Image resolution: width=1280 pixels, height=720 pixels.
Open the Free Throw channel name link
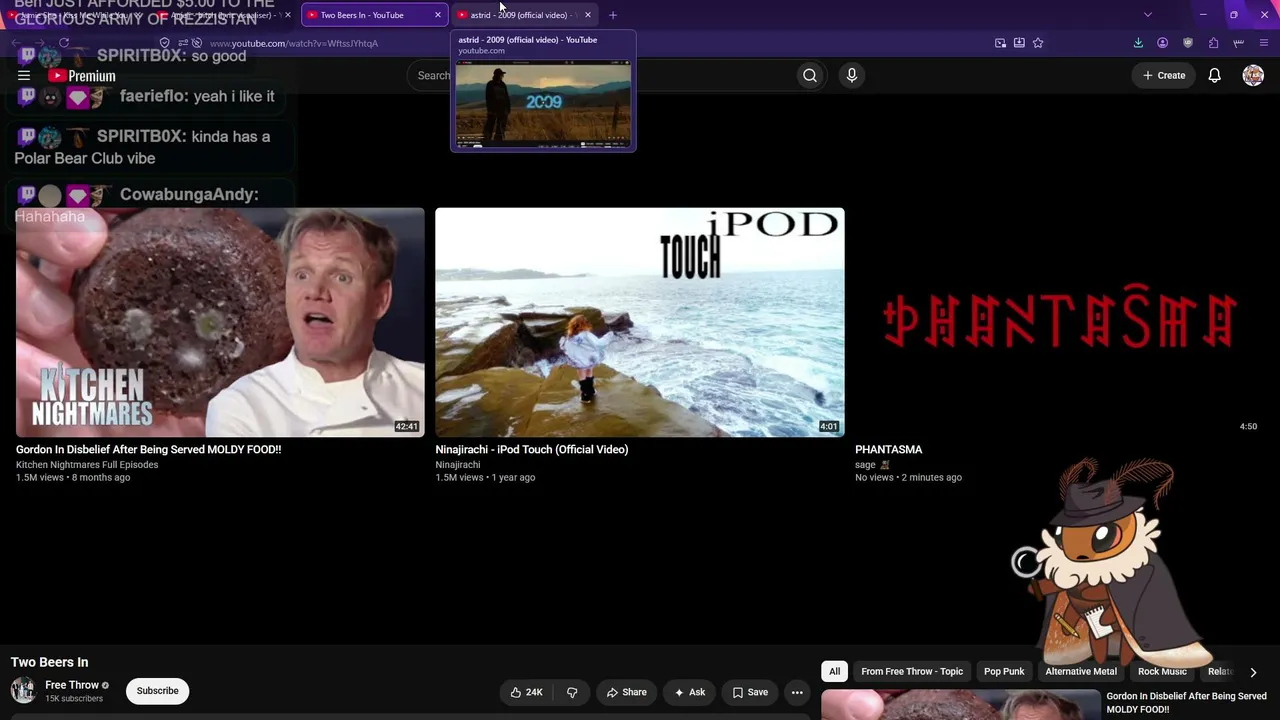72,685
